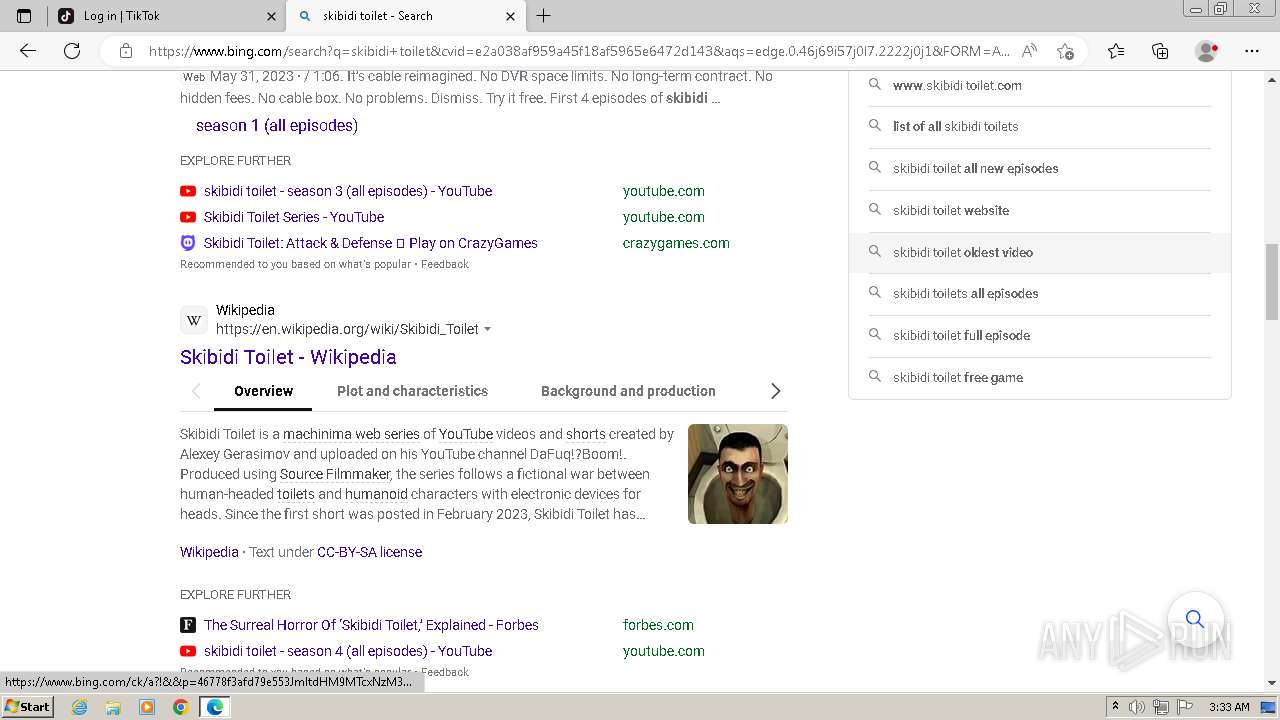Open the Collections panel
The height and width of the screenshot is (720, 1280).
[x=1160, y=51]
